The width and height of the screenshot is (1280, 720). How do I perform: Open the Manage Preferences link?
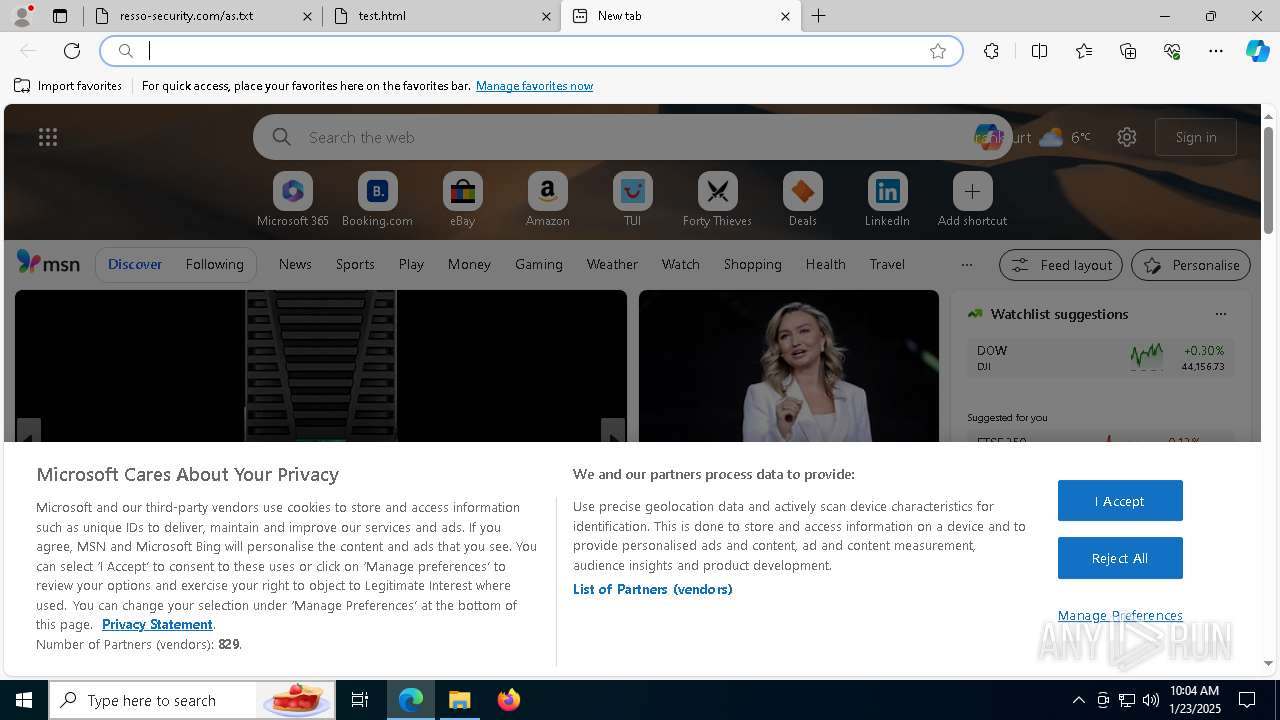[x=1120, y=615]
